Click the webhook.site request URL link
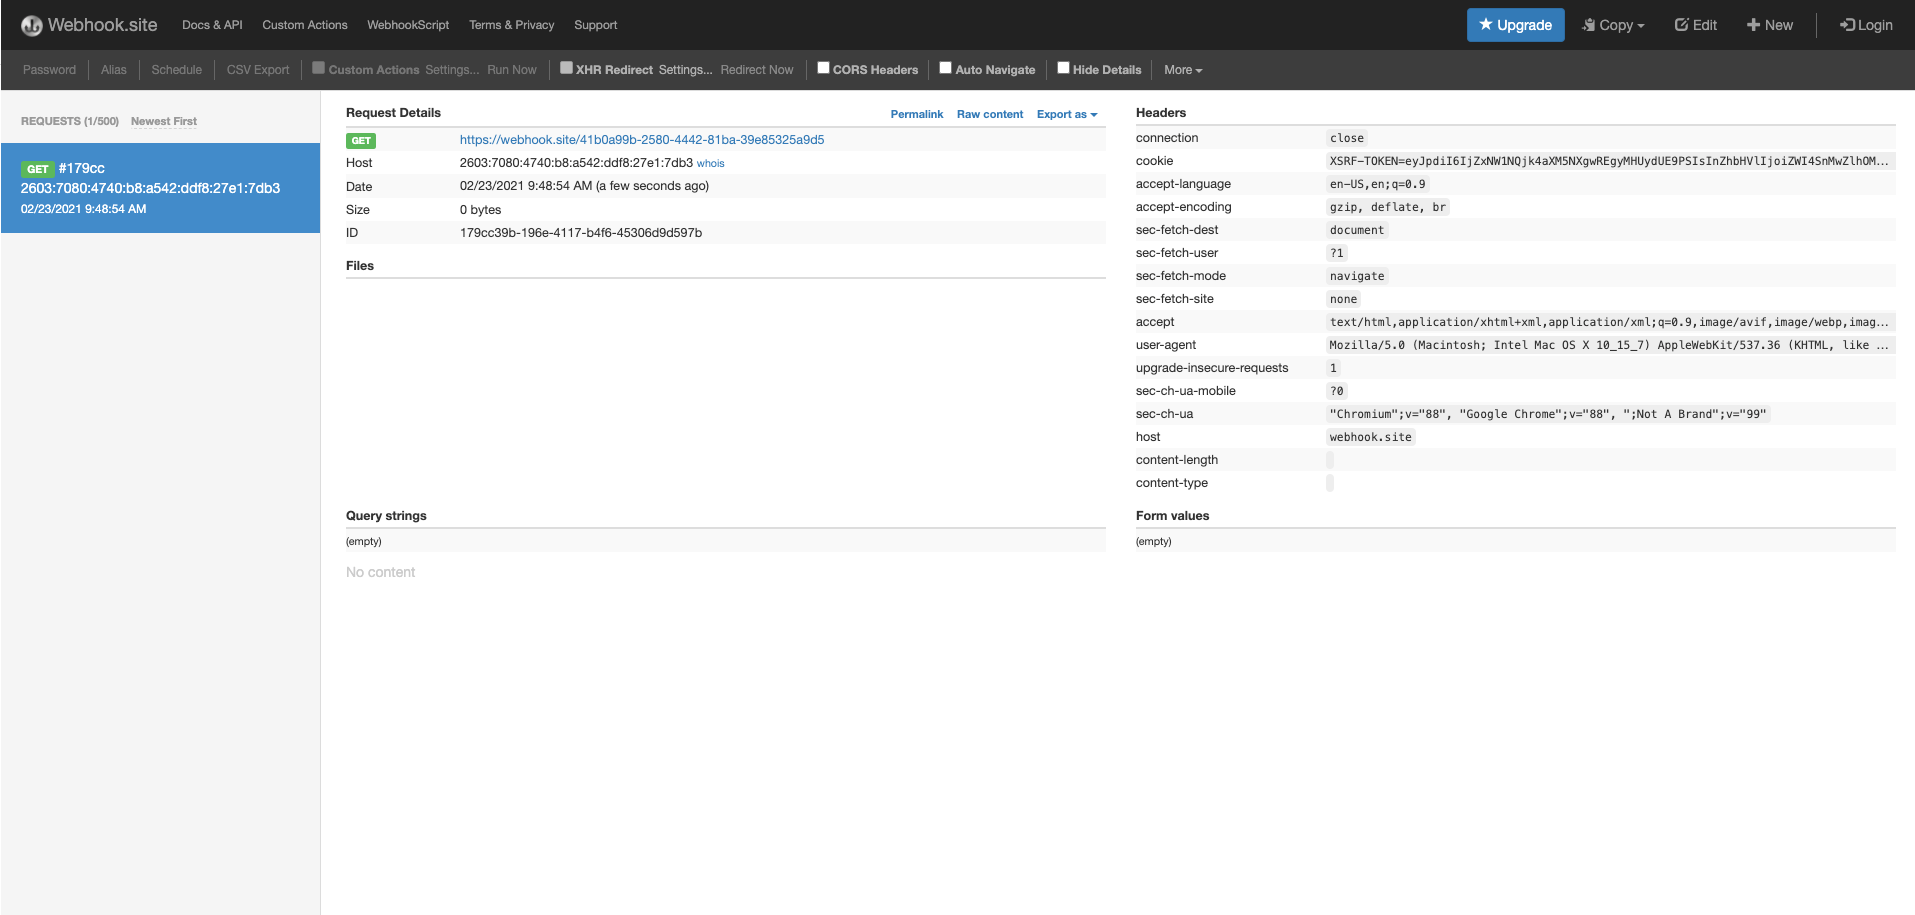Screen dimensions: 1915x915 [x=642, y=140]
